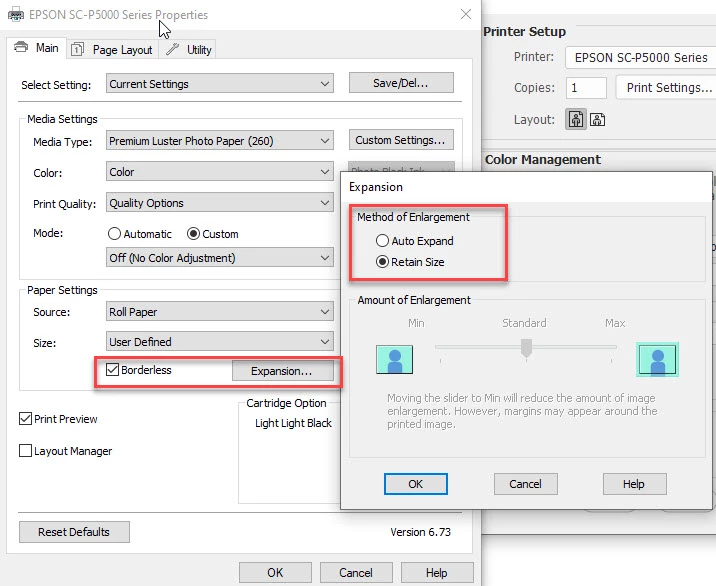Click the Copies input field
716x586 pixels.
tap(586, 88)
